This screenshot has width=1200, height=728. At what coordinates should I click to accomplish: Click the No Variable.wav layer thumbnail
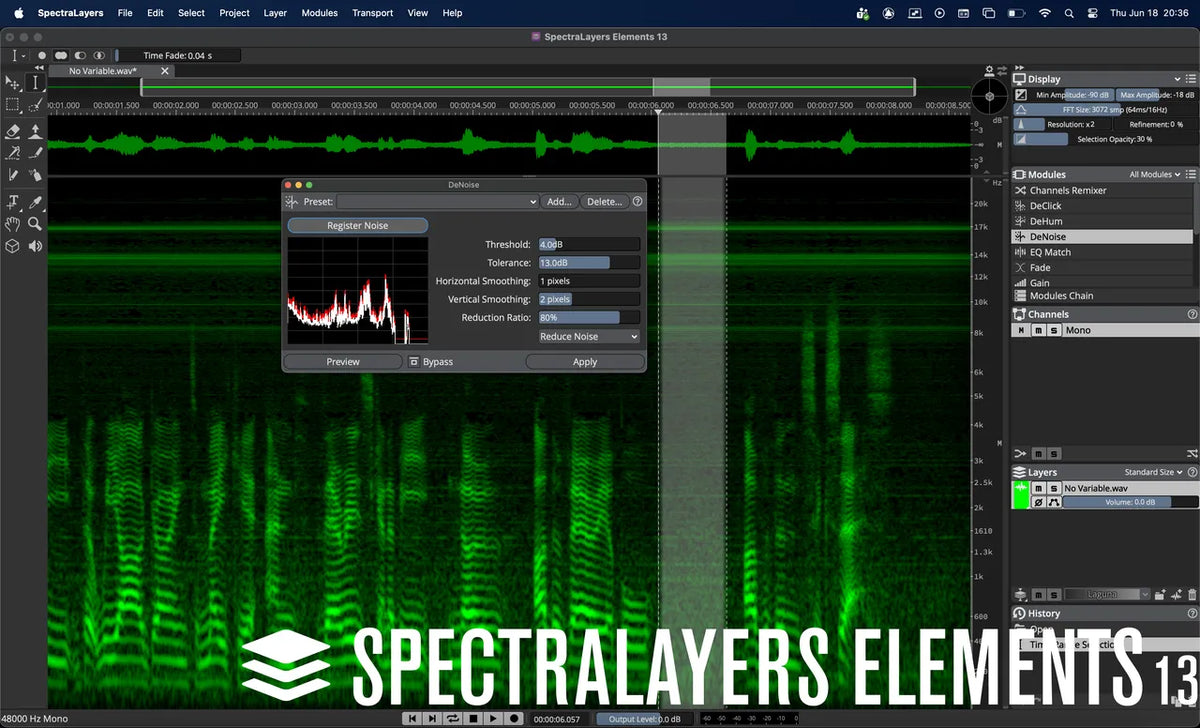pyautogui.click(x=1021, y=495)
